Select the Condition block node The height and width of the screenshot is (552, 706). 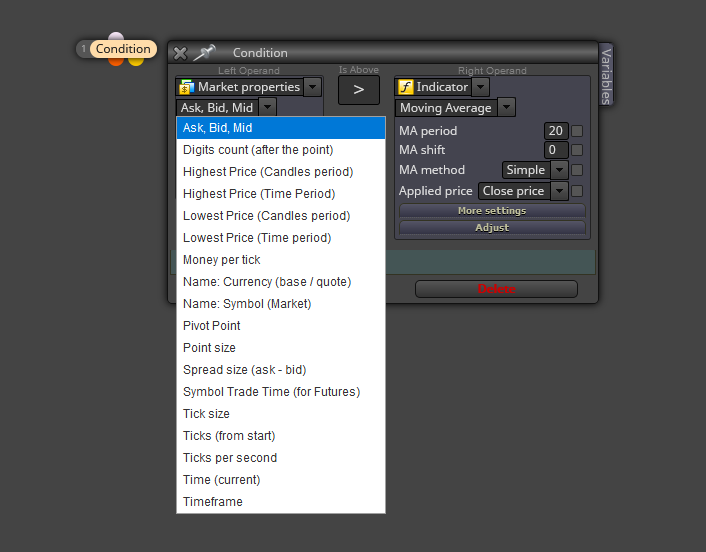[123, 49]
